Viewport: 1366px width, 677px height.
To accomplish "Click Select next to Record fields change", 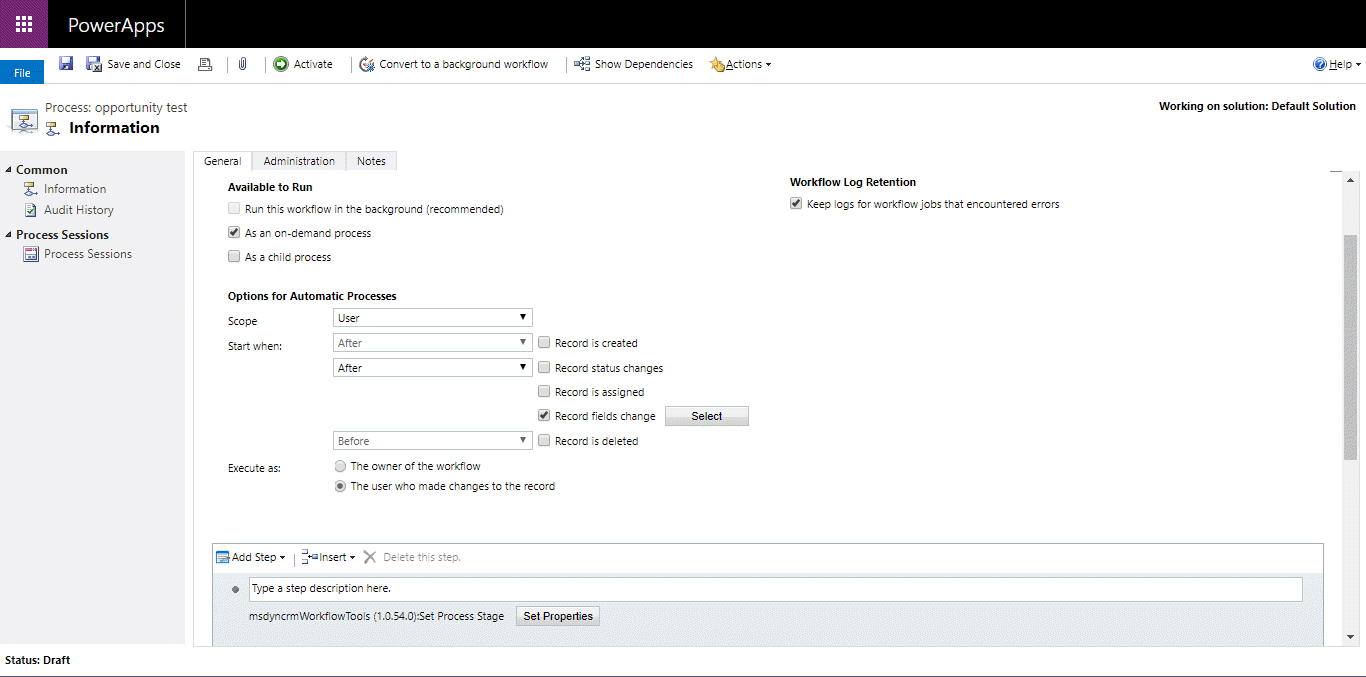I will (706, 415).
